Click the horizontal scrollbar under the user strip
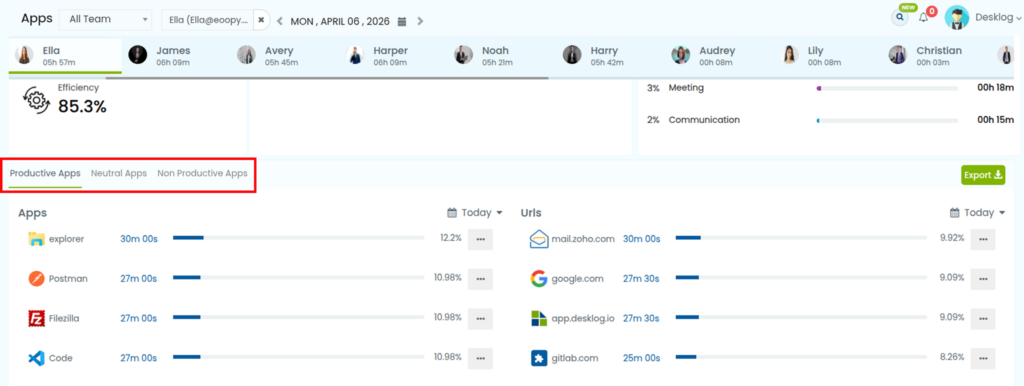The image size is (1024, 386). [x=327, y=78]
